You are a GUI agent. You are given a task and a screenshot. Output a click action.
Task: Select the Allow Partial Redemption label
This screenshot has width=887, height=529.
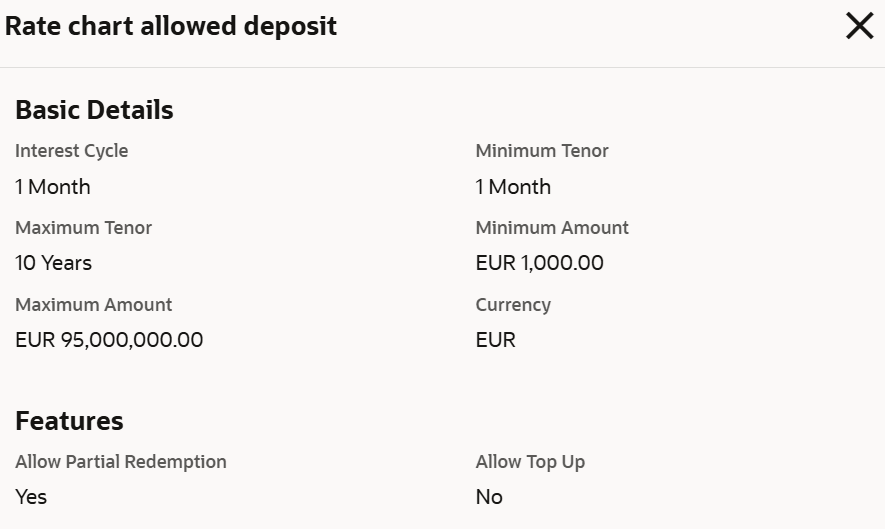coord(121,462)
